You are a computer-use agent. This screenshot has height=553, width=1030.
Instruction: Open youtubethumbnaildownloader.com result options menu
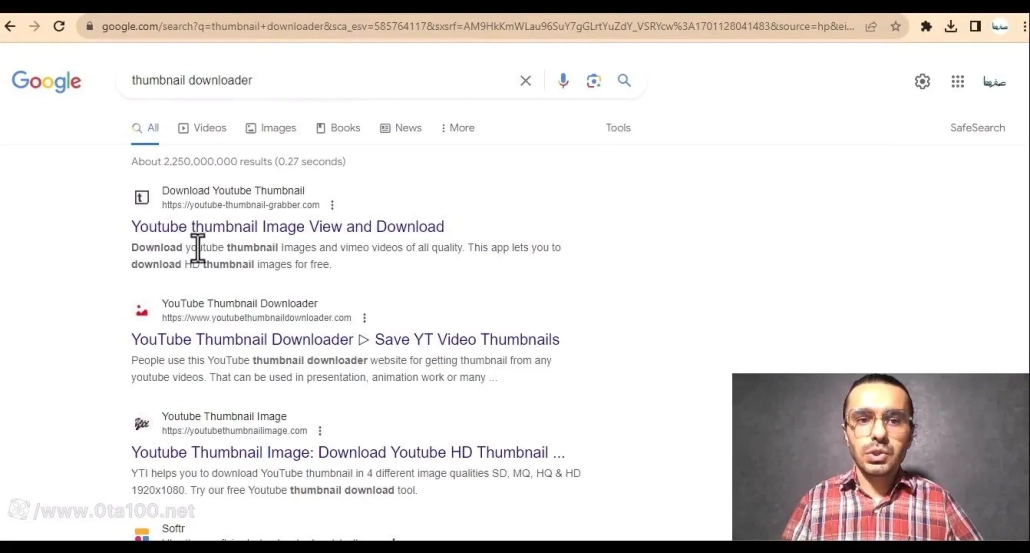(365, 318)
